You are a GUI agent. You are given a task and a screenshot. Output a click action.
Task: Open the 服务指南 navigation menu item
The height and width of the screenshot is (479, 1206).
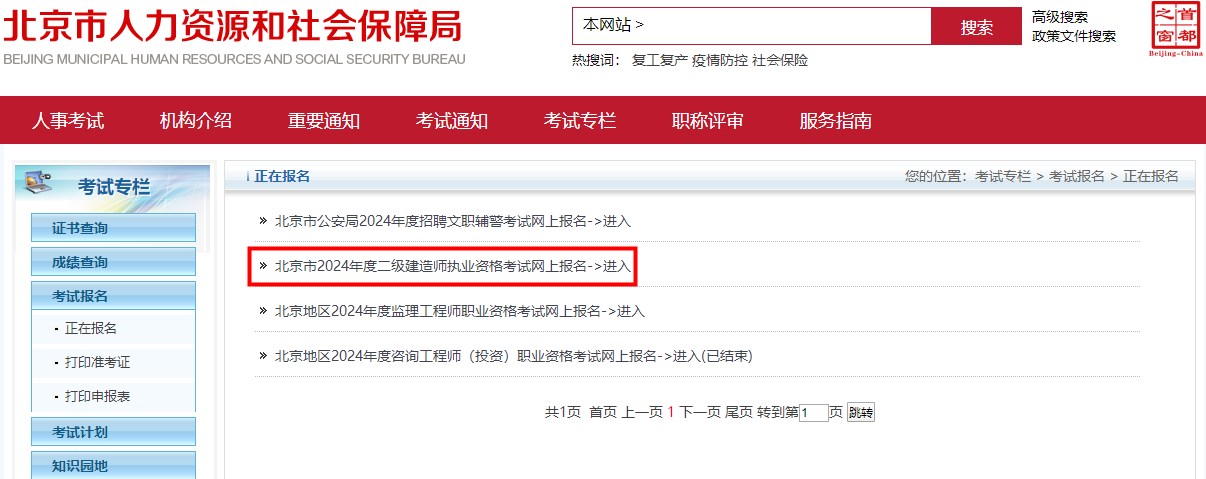[836, 121]
